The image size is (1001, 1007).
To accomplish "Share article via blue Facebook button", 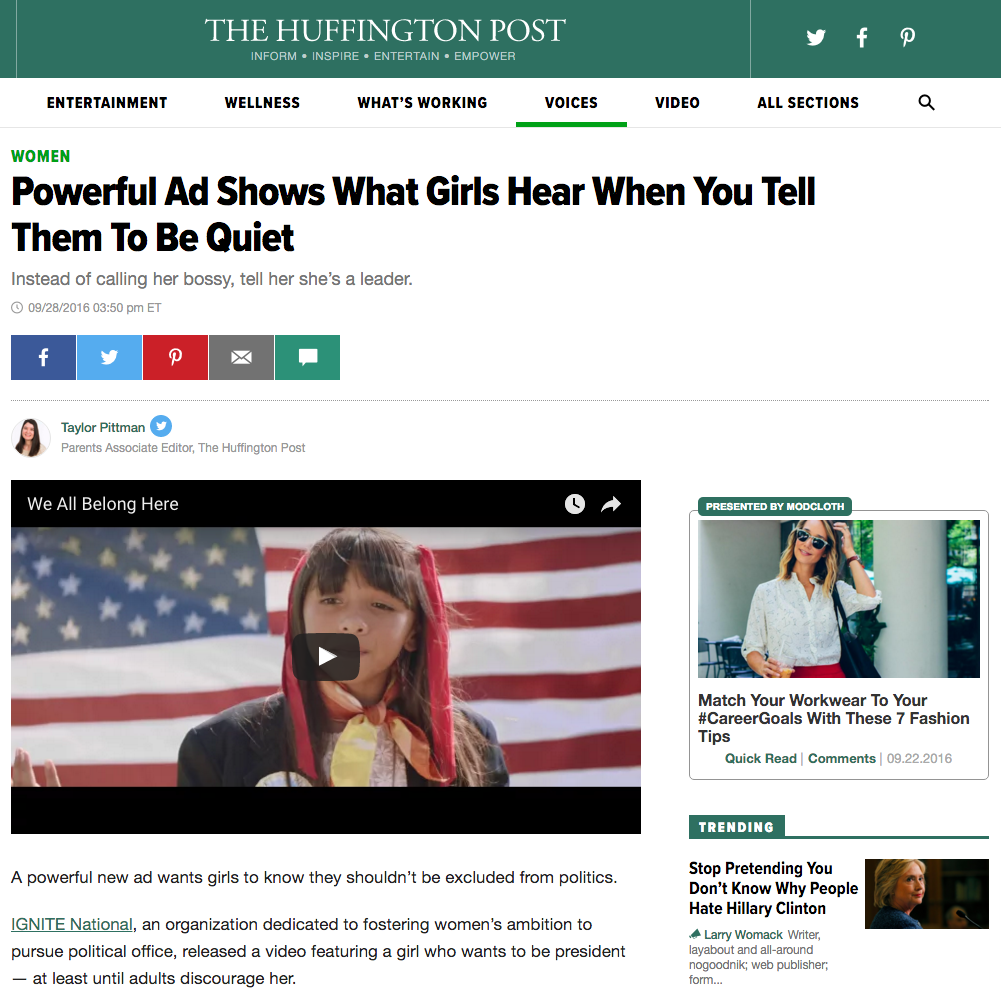I will 43,357.
